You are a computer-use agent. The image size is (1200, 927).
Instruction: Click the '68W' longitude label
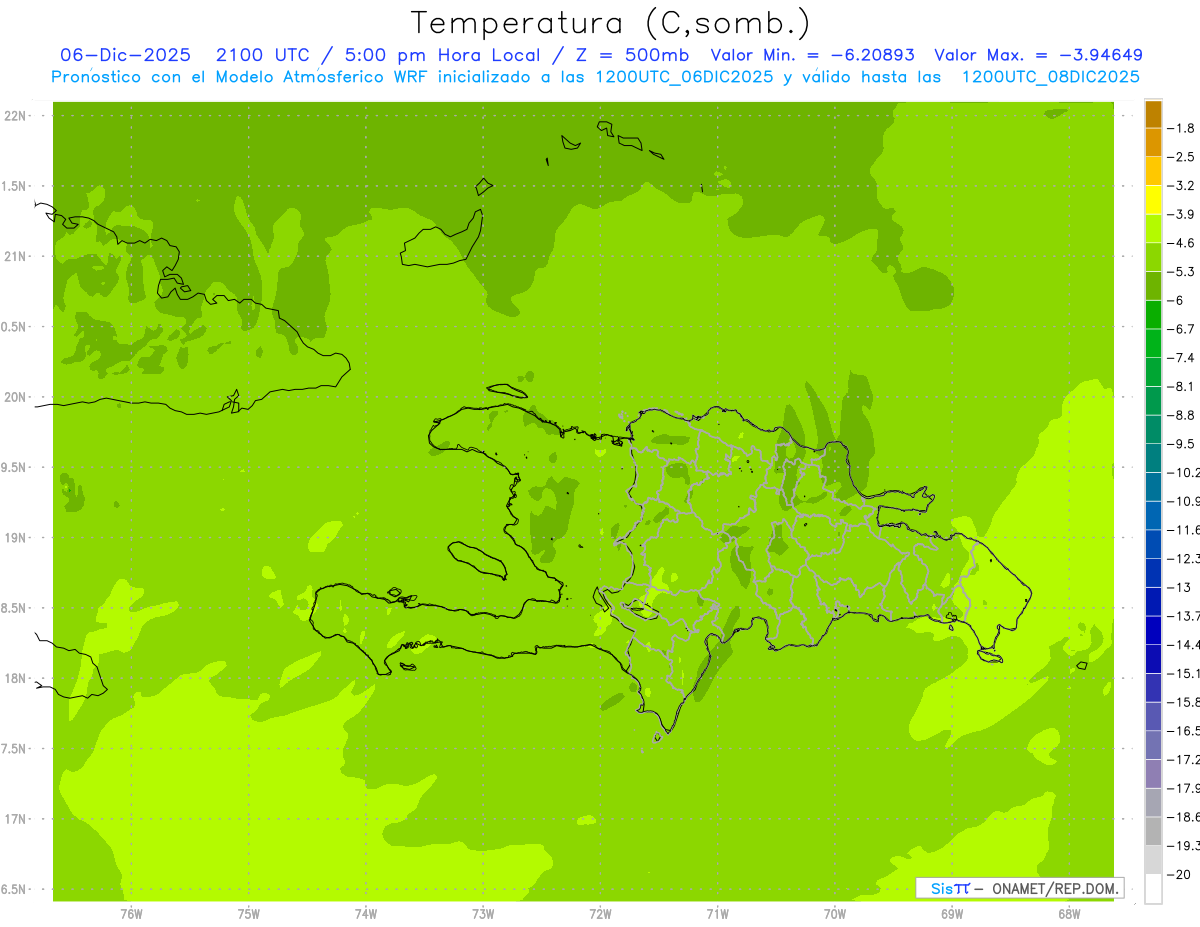(x=1069, y=914)
